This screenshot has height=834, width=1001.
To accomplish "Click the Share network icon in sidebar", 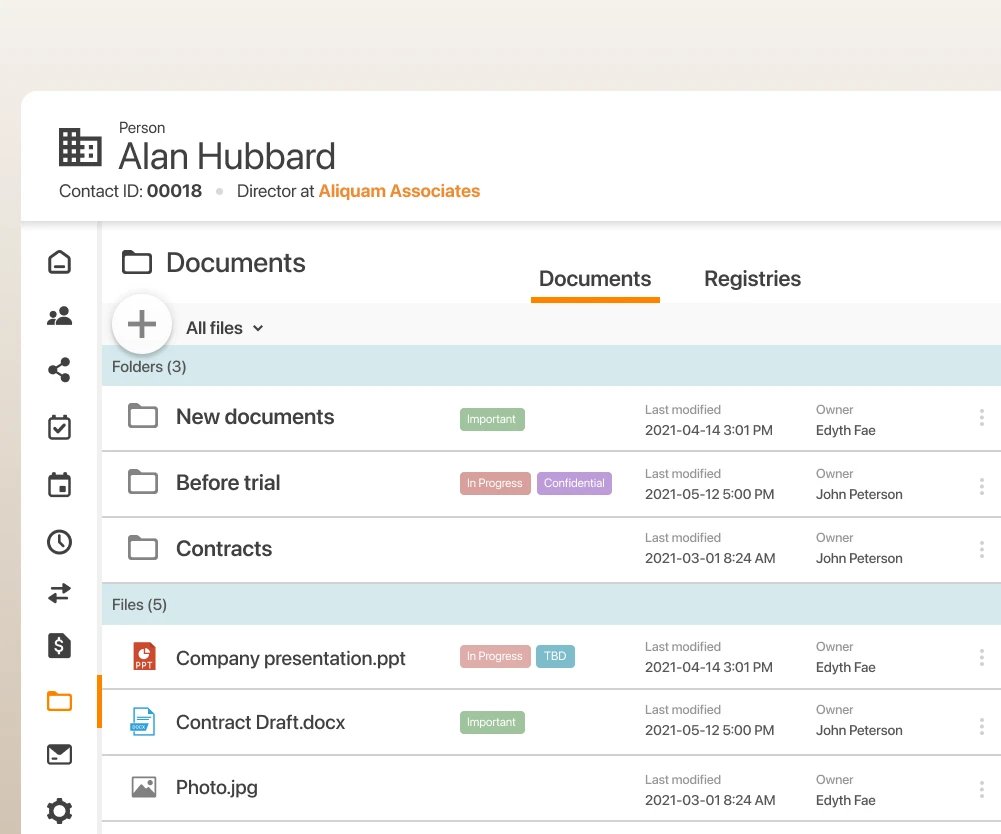I will pos(59,370).
